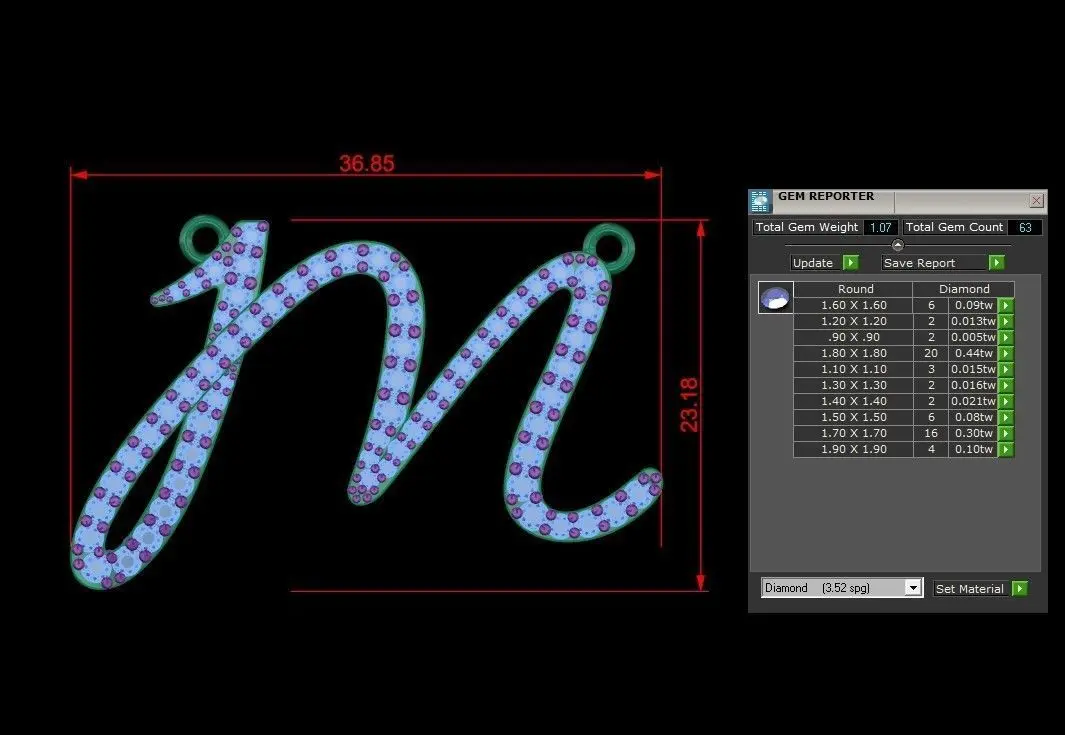Click count 16 in 1.70 X 1.70 row

[x=931, y=433]
